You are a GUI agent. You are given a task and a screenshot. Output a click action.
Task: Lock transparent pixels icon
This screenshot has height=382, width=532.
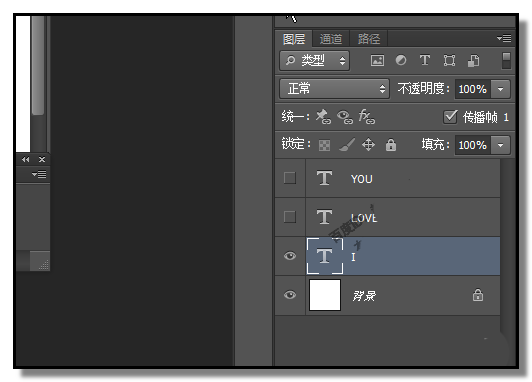point(324,145)
